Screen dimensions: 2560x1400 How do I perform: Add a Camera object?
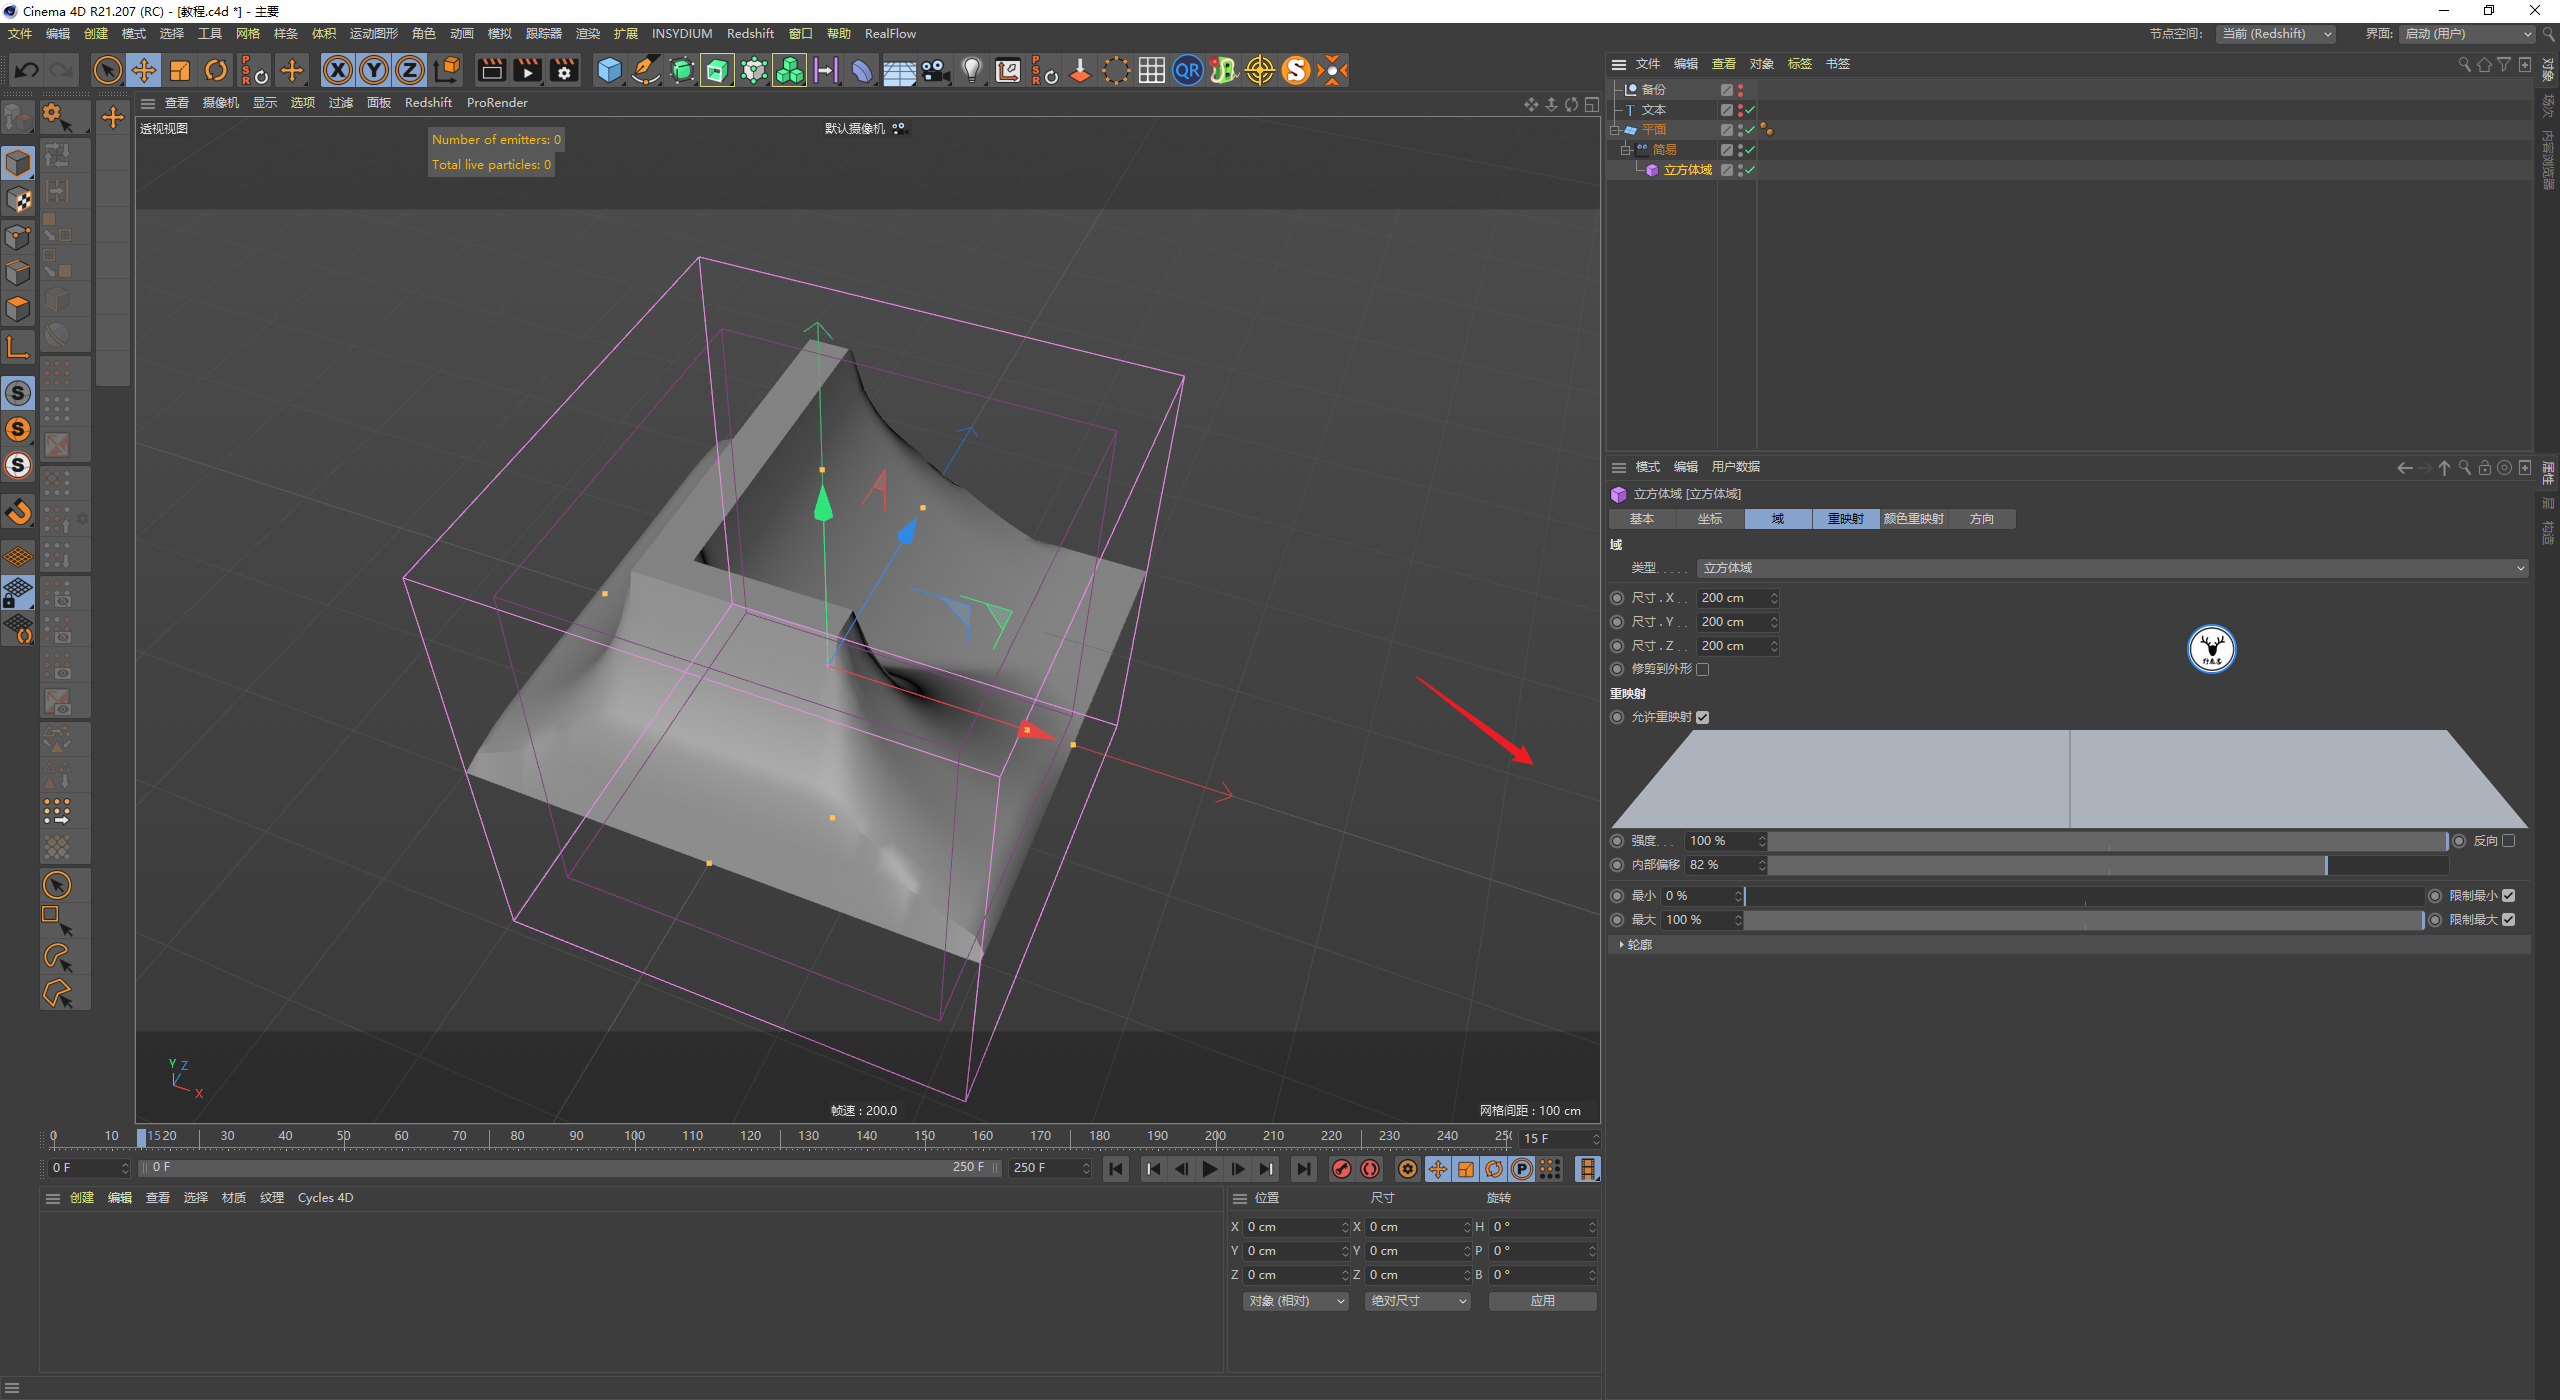pyautogui.click(x=935, y=70)
